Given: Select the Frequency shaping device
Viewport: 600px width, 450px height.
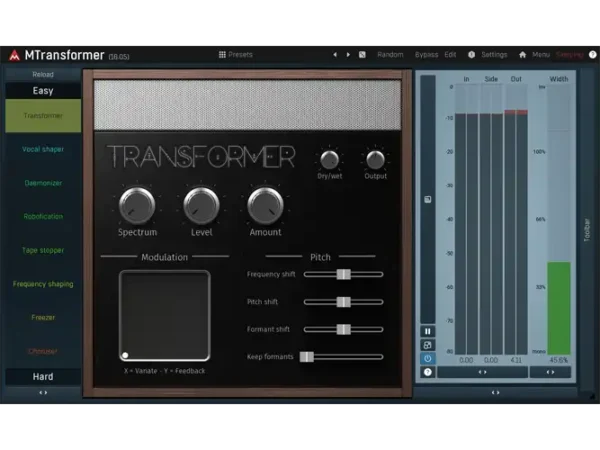Looking at the screenshot, I should 43,284.
